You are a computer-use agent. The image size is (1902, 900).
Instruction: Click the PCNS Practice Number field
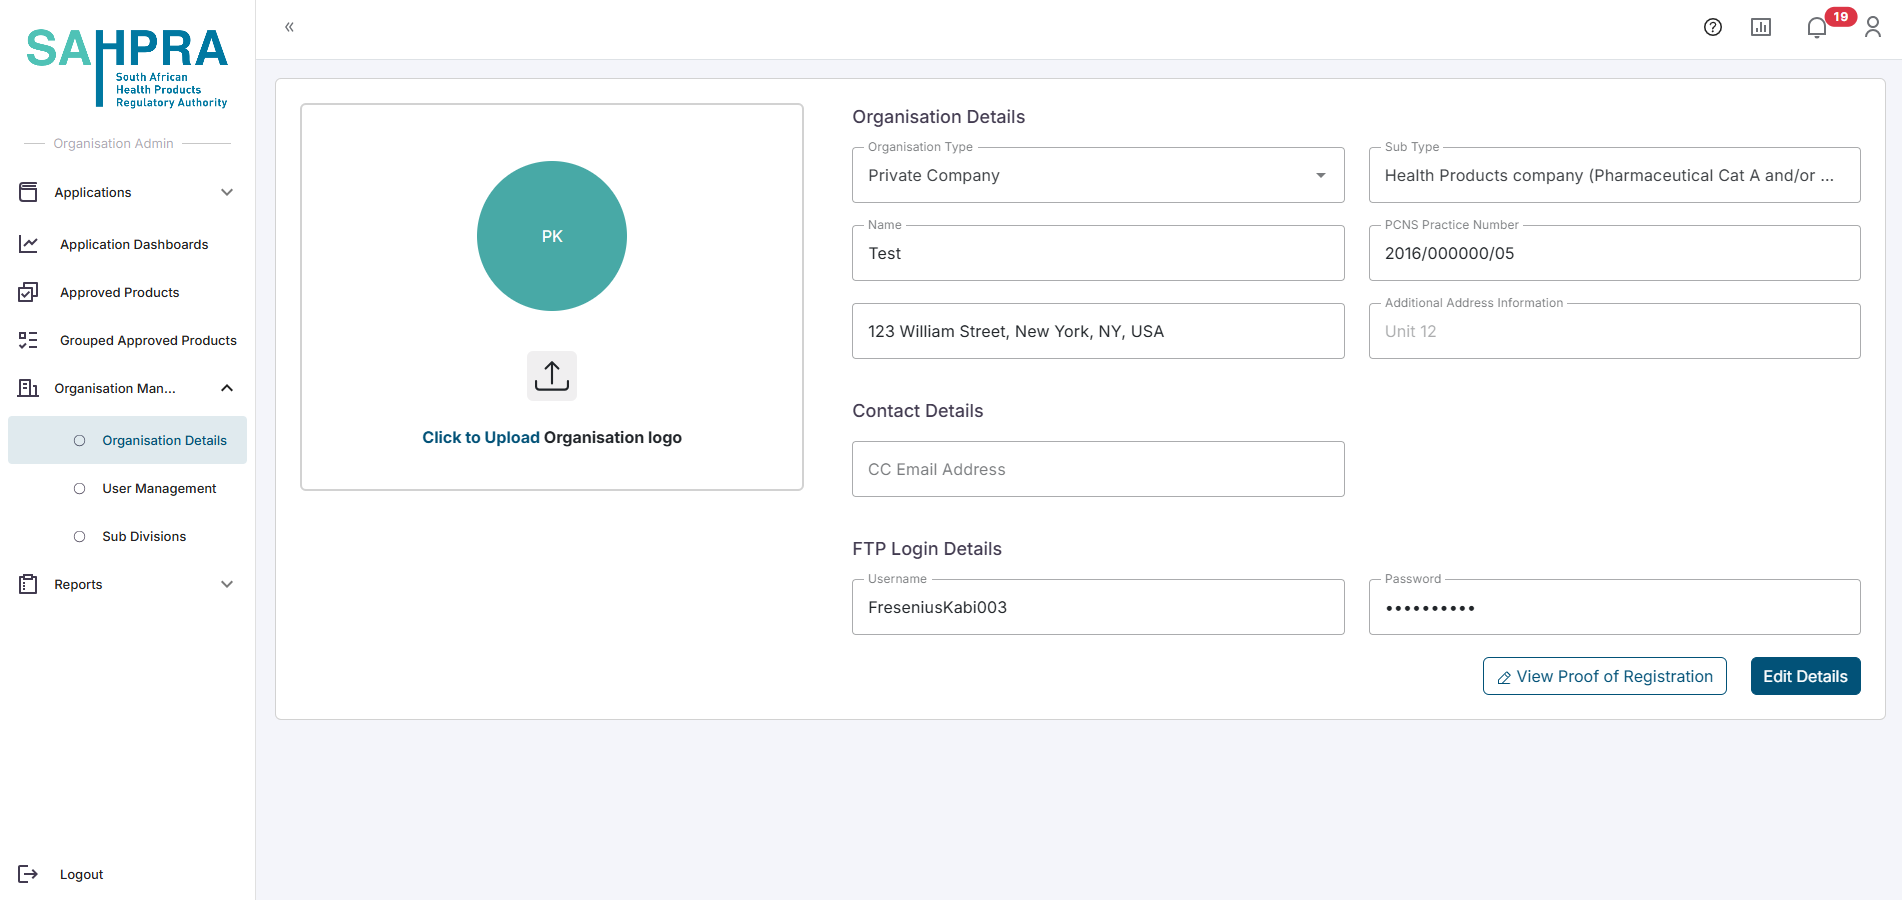click(1614, 253)
